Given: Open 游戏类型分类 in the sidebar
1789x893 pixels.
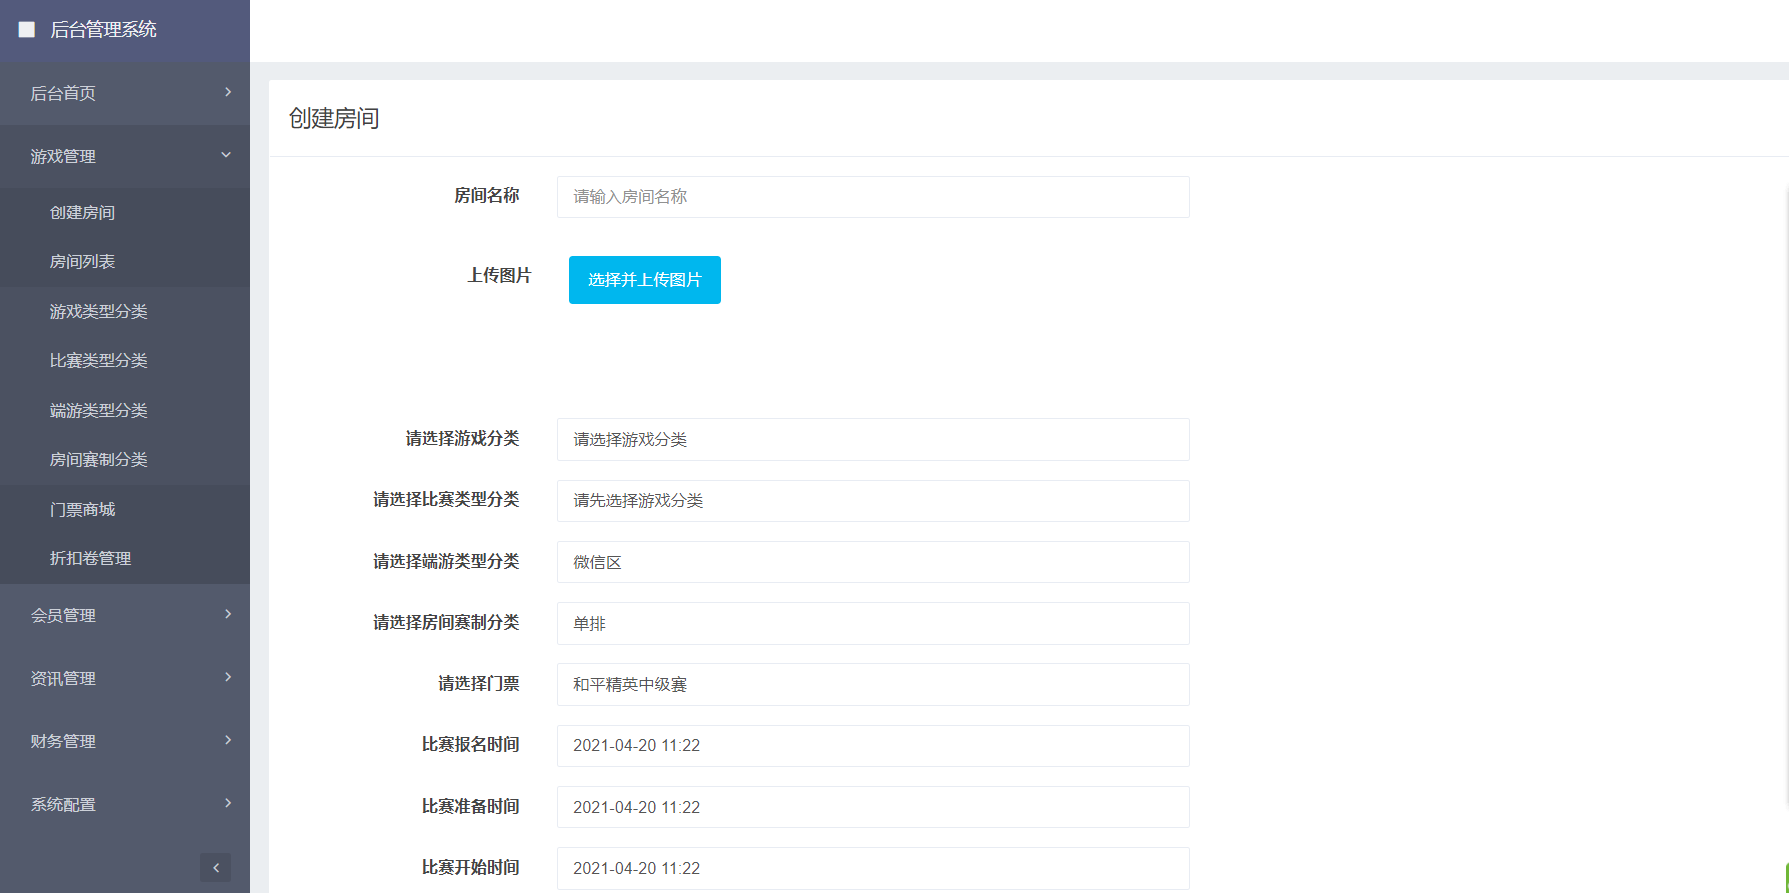Looking at the screenshot, I should [x=98, y=312].
